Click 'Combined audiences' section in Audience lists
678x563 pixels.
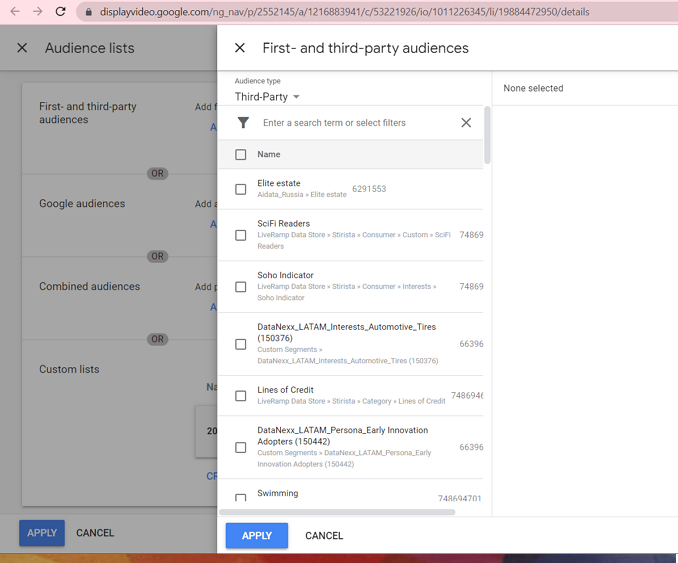(90, 286)
